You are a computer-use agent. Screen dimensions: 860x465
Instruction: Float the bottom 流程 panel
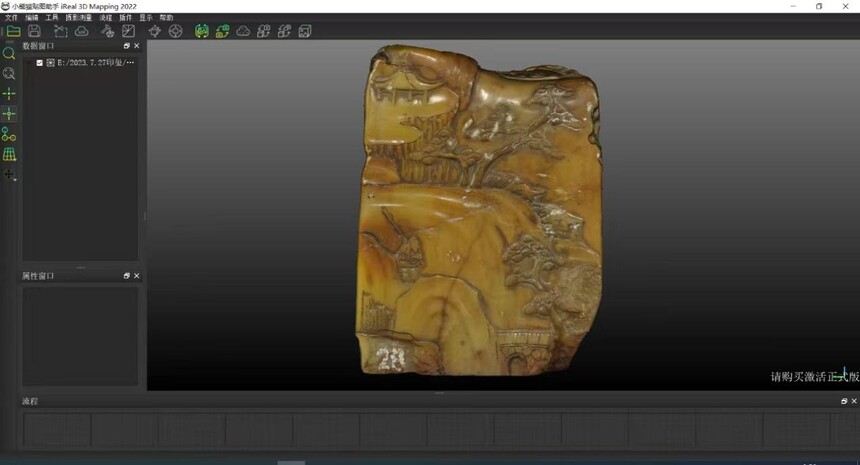point(844,401)
